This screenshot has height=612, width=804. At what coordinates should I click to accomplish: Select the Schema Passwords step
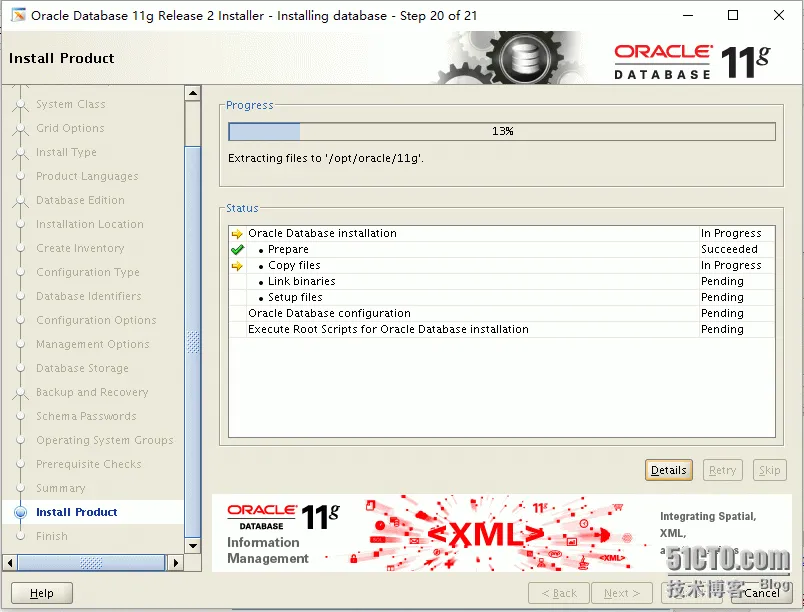[x=86, y=416]
